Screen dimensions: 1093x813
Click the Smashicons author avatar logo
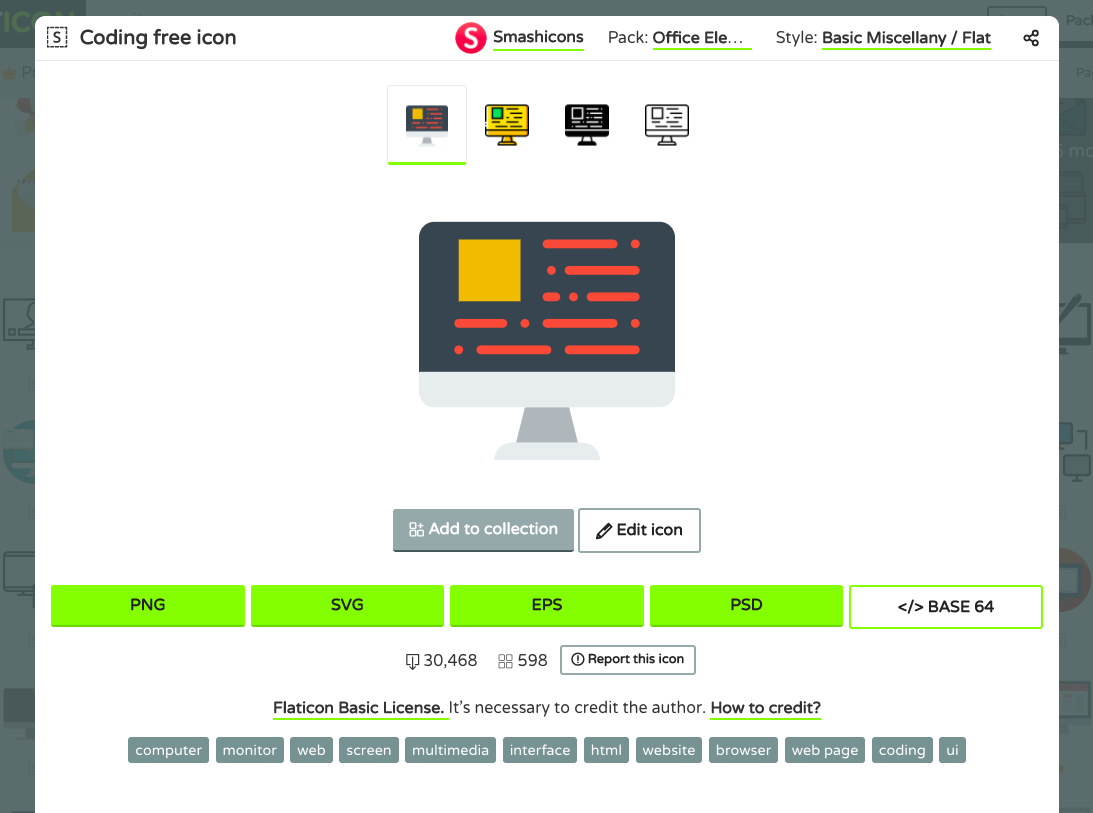pos(470,38)
